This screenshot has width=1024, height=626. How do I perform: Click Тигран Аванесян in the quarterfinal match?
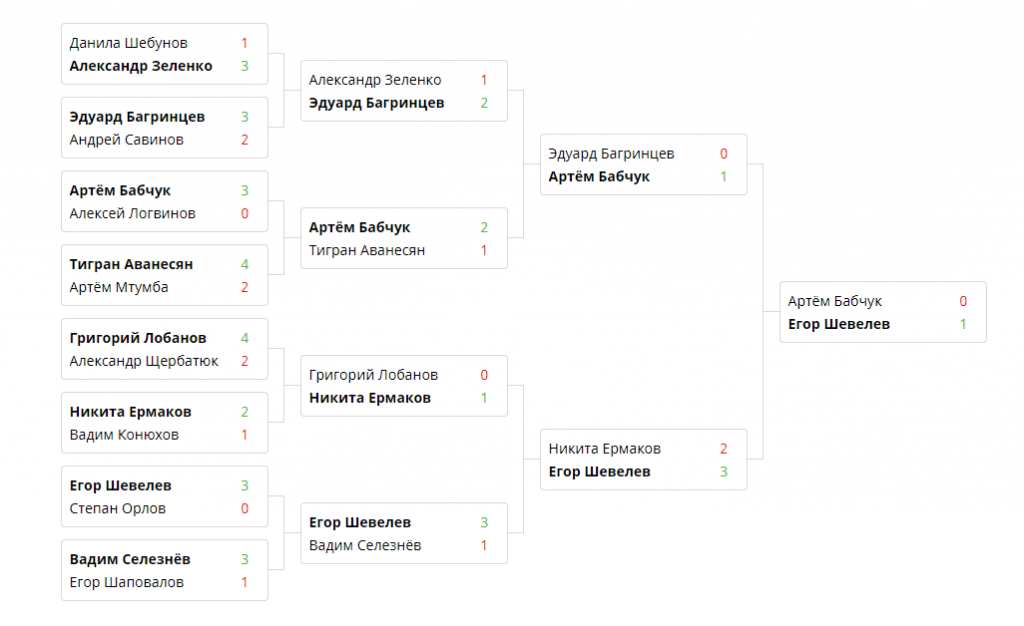click(367, 250)
